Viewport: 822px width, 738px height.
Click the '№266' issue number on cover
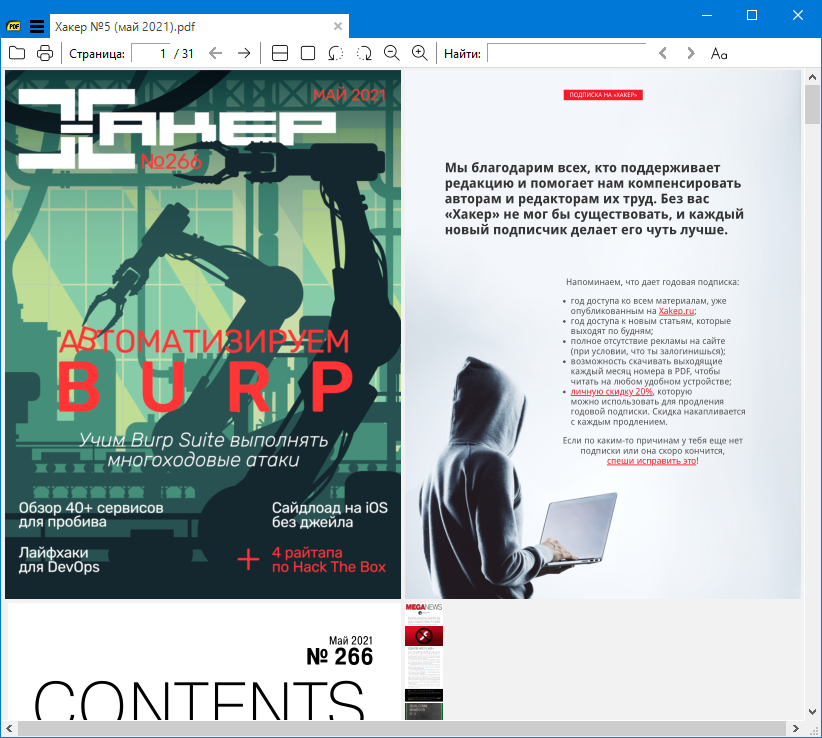point(171,161)
